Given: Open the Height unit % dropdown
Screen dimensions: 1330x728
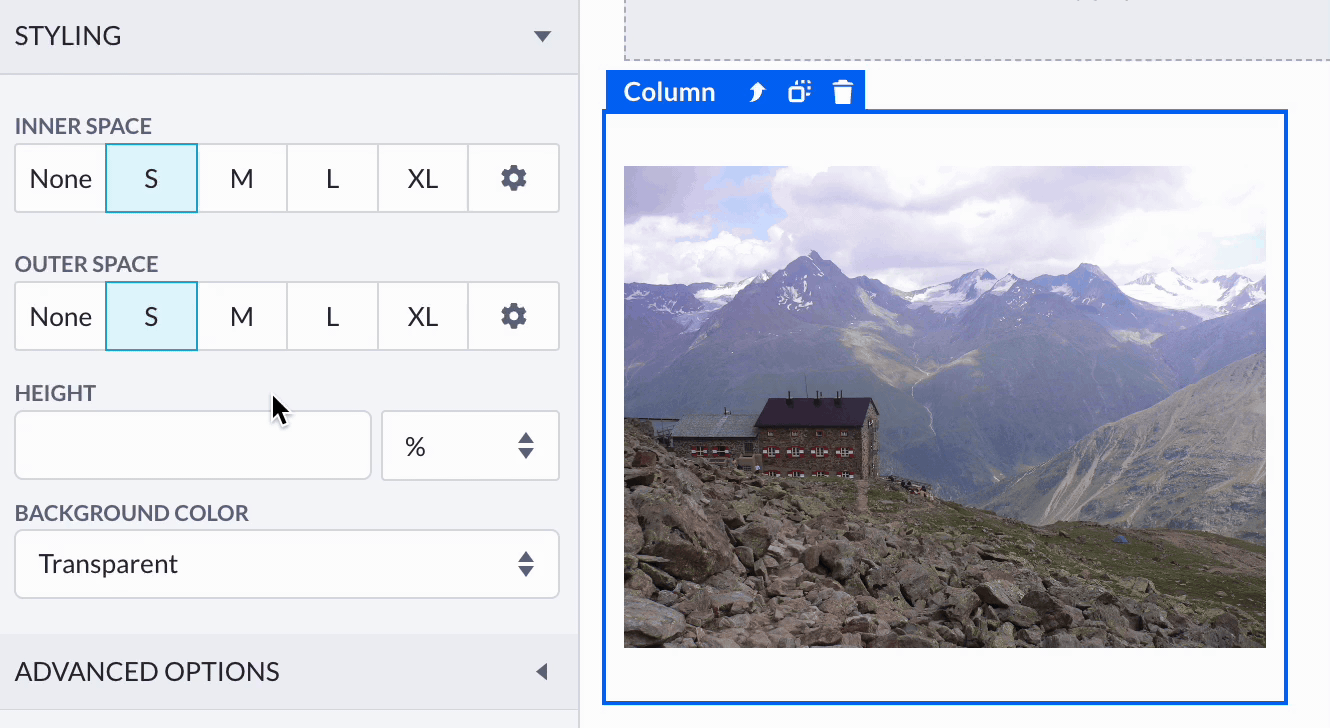Looking at the screenshot, I should 470,445.
